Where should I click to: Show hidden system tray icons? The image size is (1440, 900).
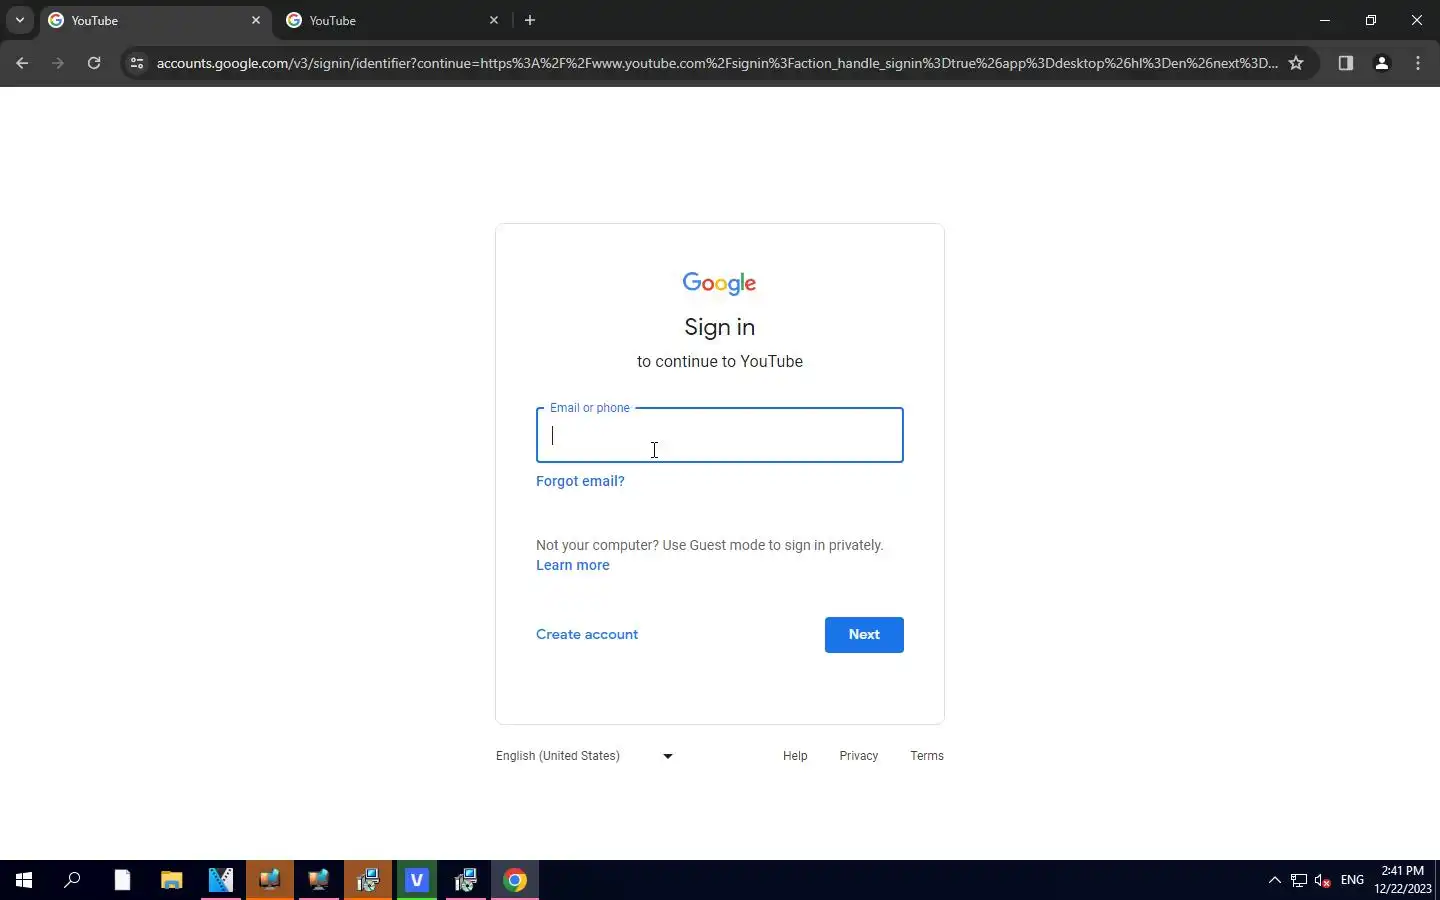(1274, 880)
